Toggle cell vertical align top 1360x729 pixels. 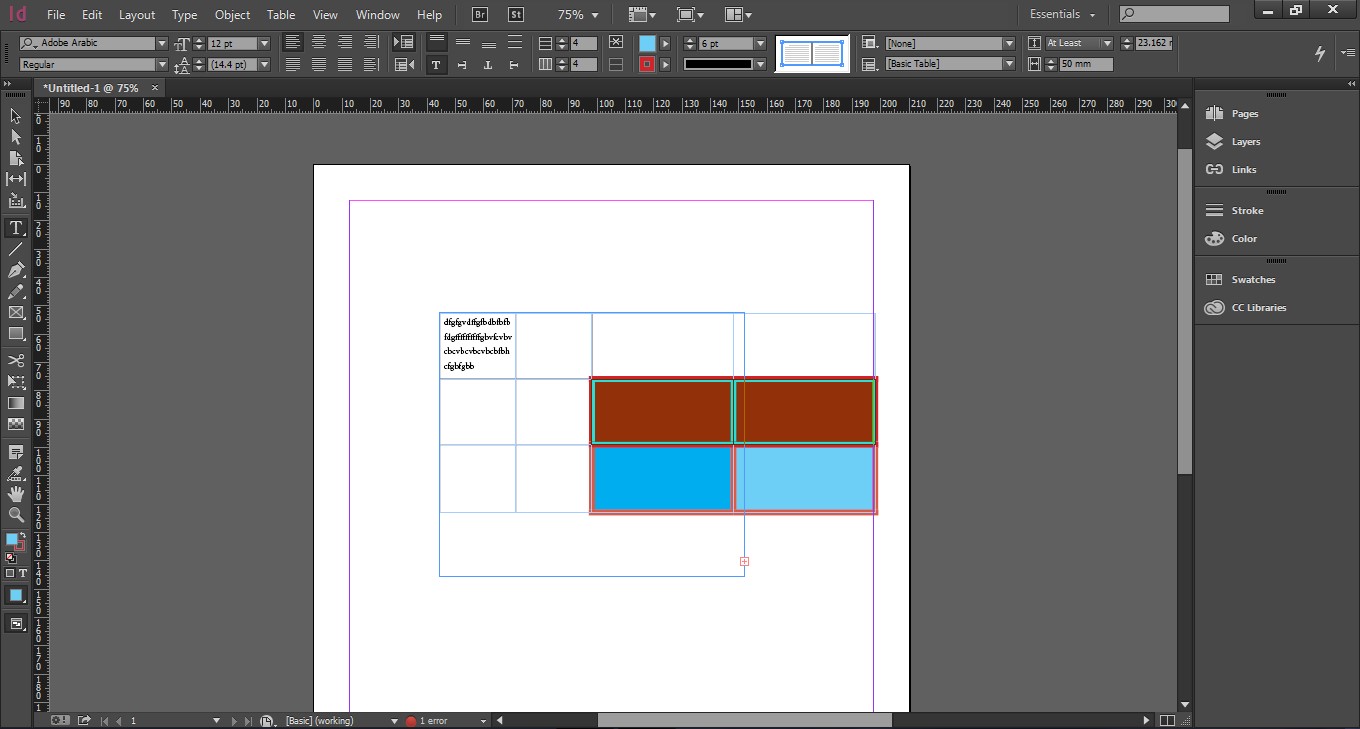click(x=437, y=43)
